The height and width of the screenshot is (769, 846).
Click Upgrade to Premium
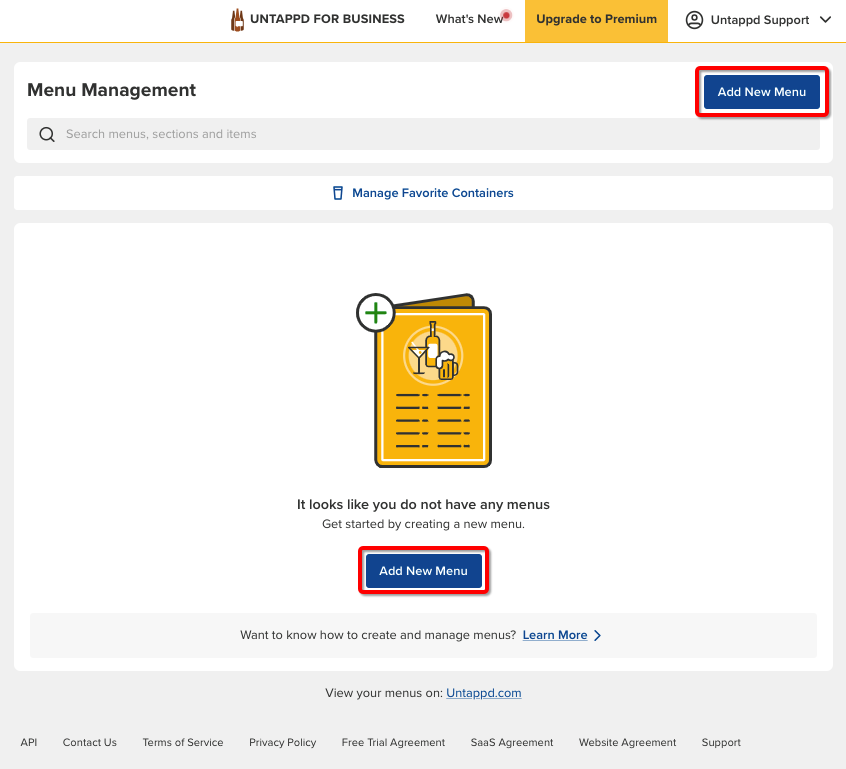pyautogui.click(x=596, y=21)
